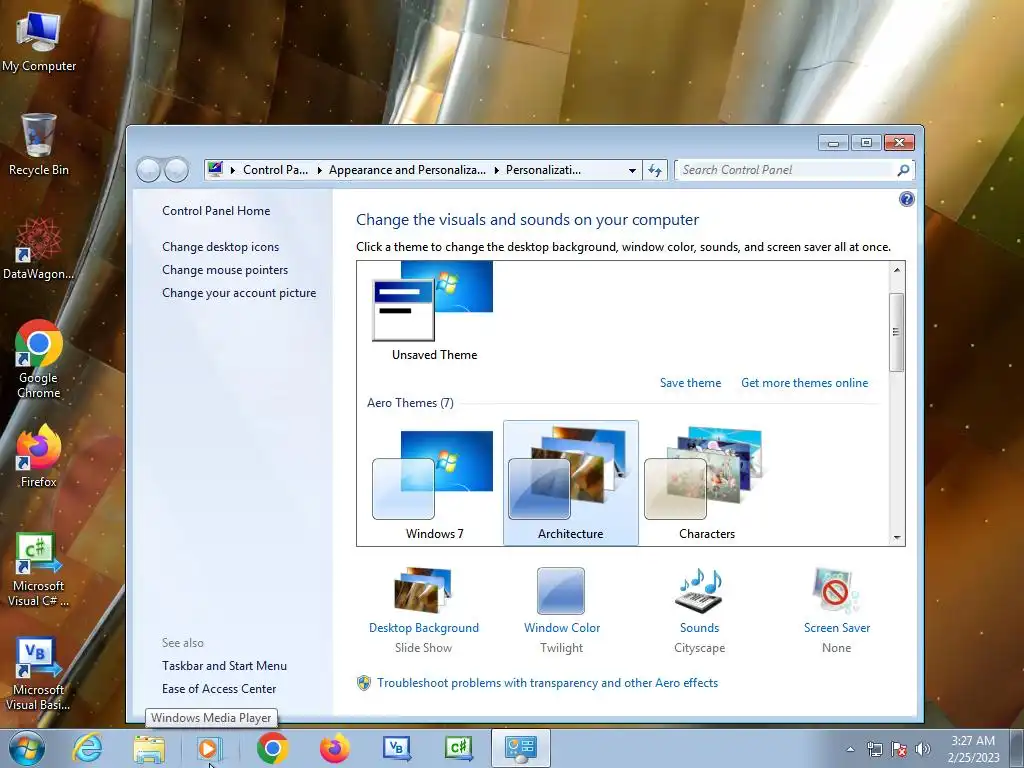Click the taskbar clock and date
The height and width of the screenshot is (768, 1024).
coord(973,748)
